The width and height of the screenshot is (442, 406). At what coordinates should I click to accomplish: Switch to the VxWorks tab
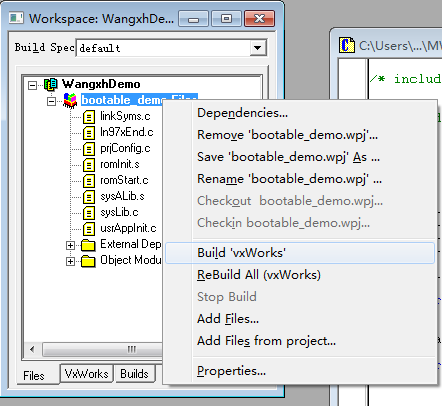point(87,374)
